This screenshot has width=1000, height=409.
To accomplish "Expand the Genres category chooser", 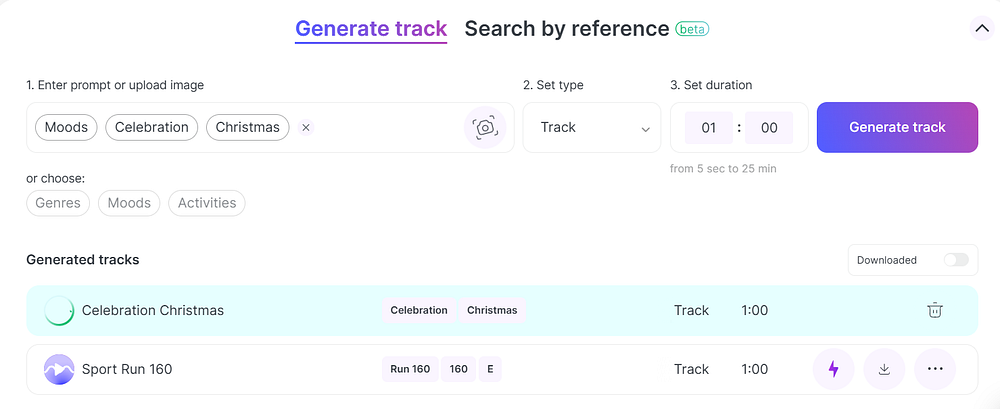I will 58,203.
